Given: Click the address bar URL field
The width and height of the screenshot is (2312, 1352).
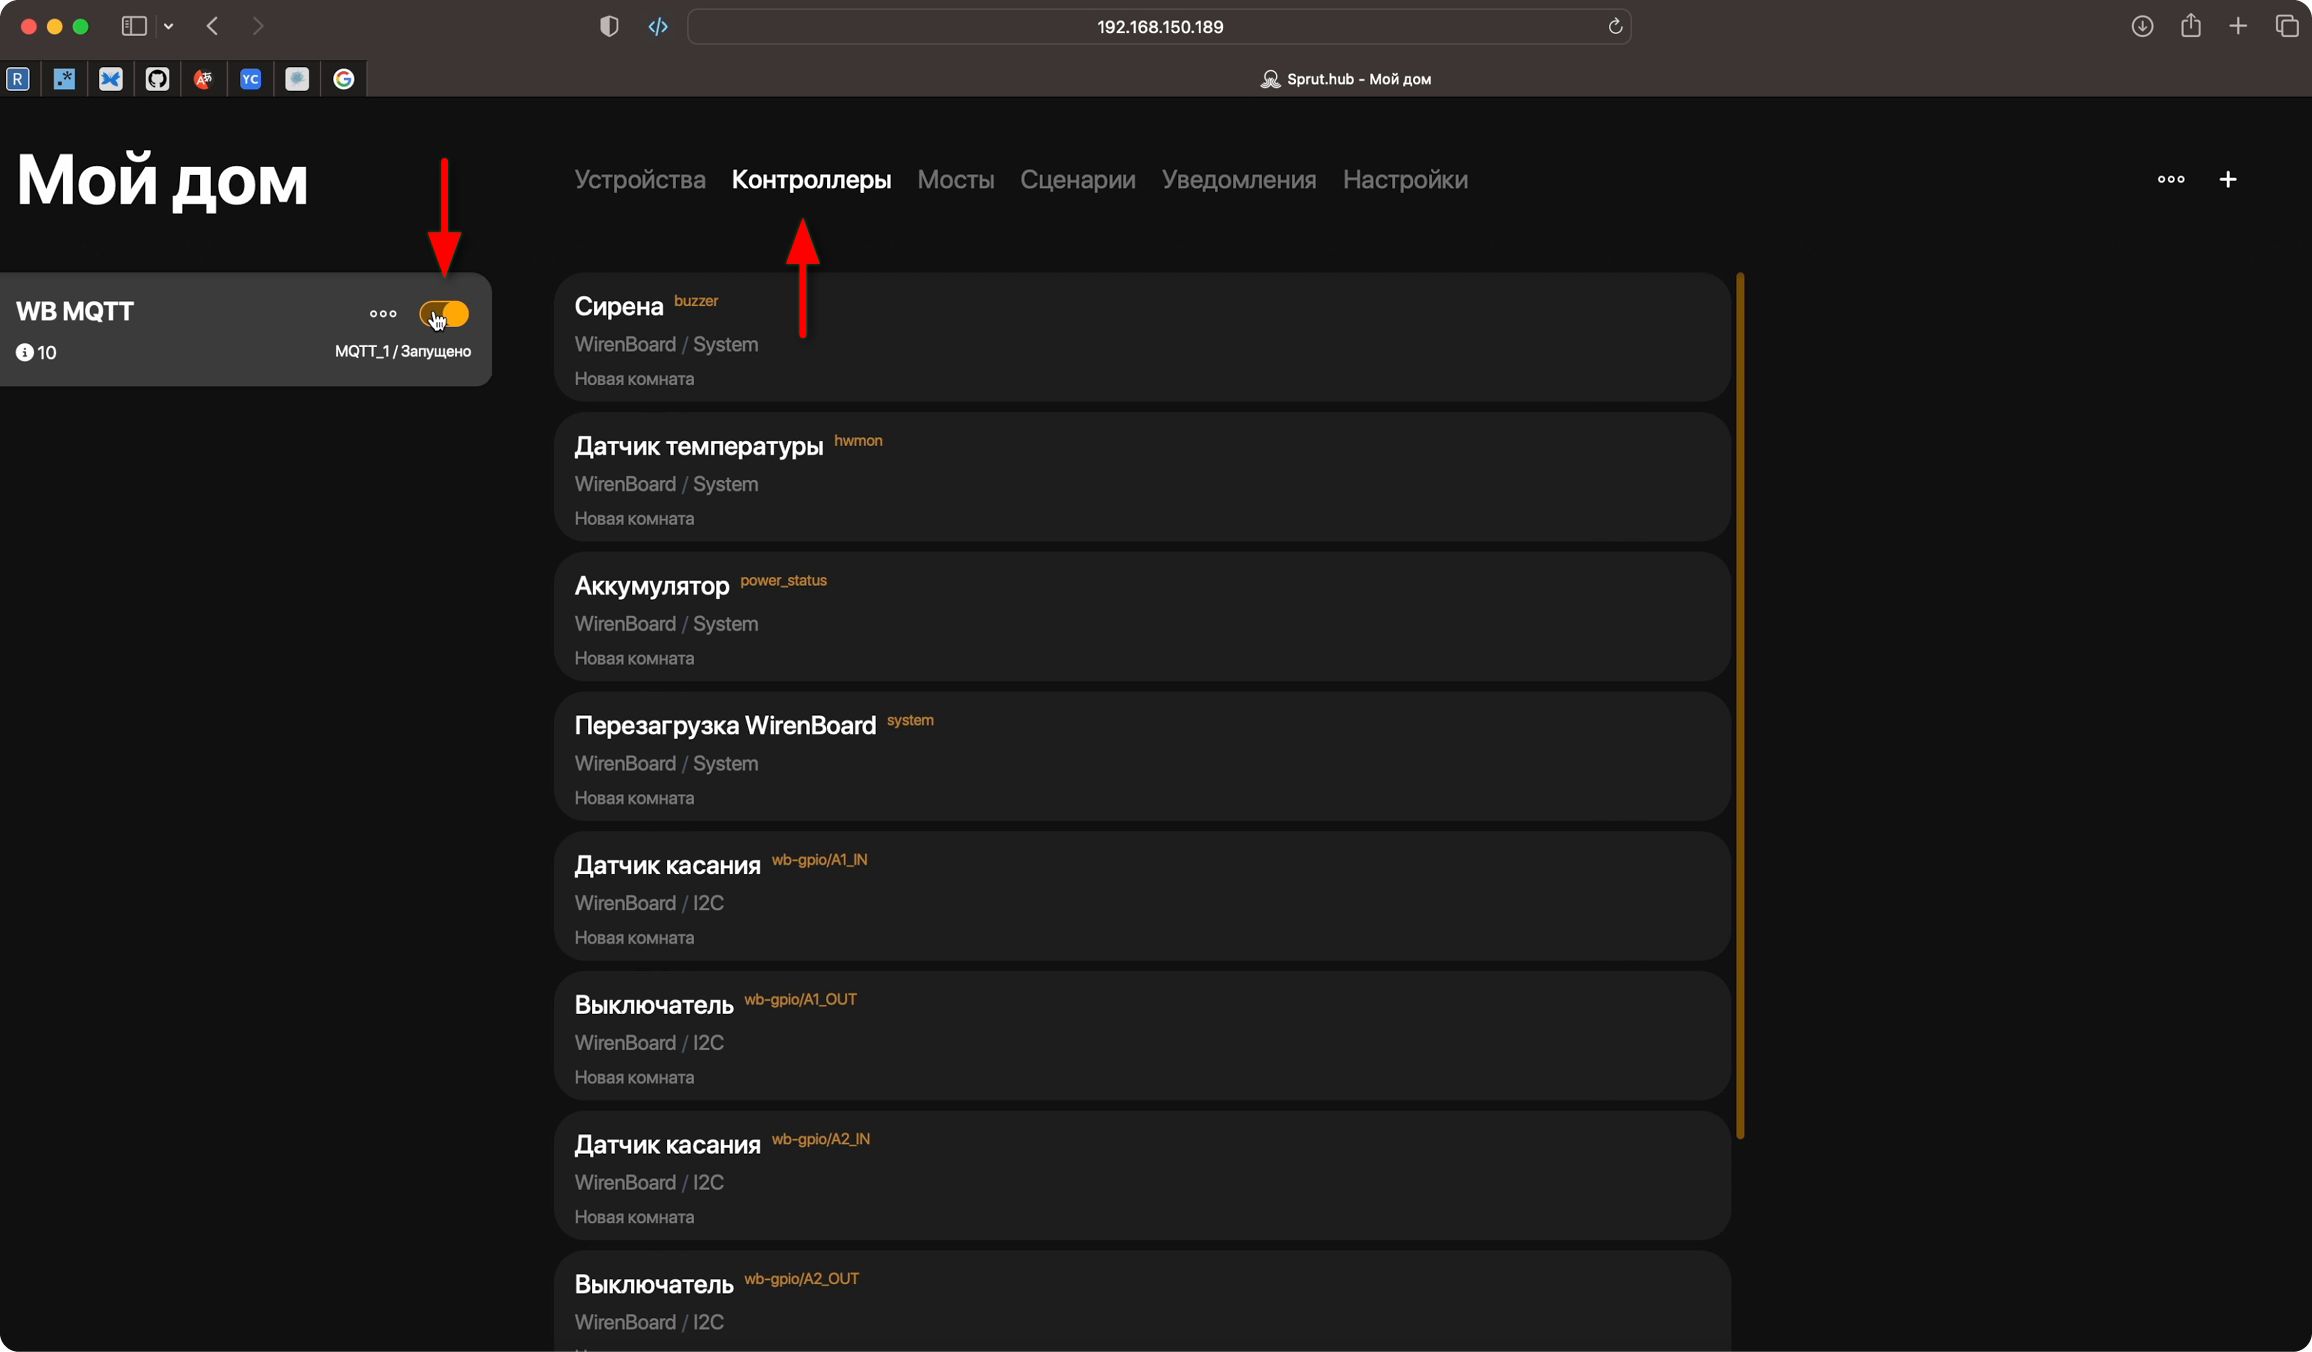Looking at the screenshot, I should [1155, 26].
